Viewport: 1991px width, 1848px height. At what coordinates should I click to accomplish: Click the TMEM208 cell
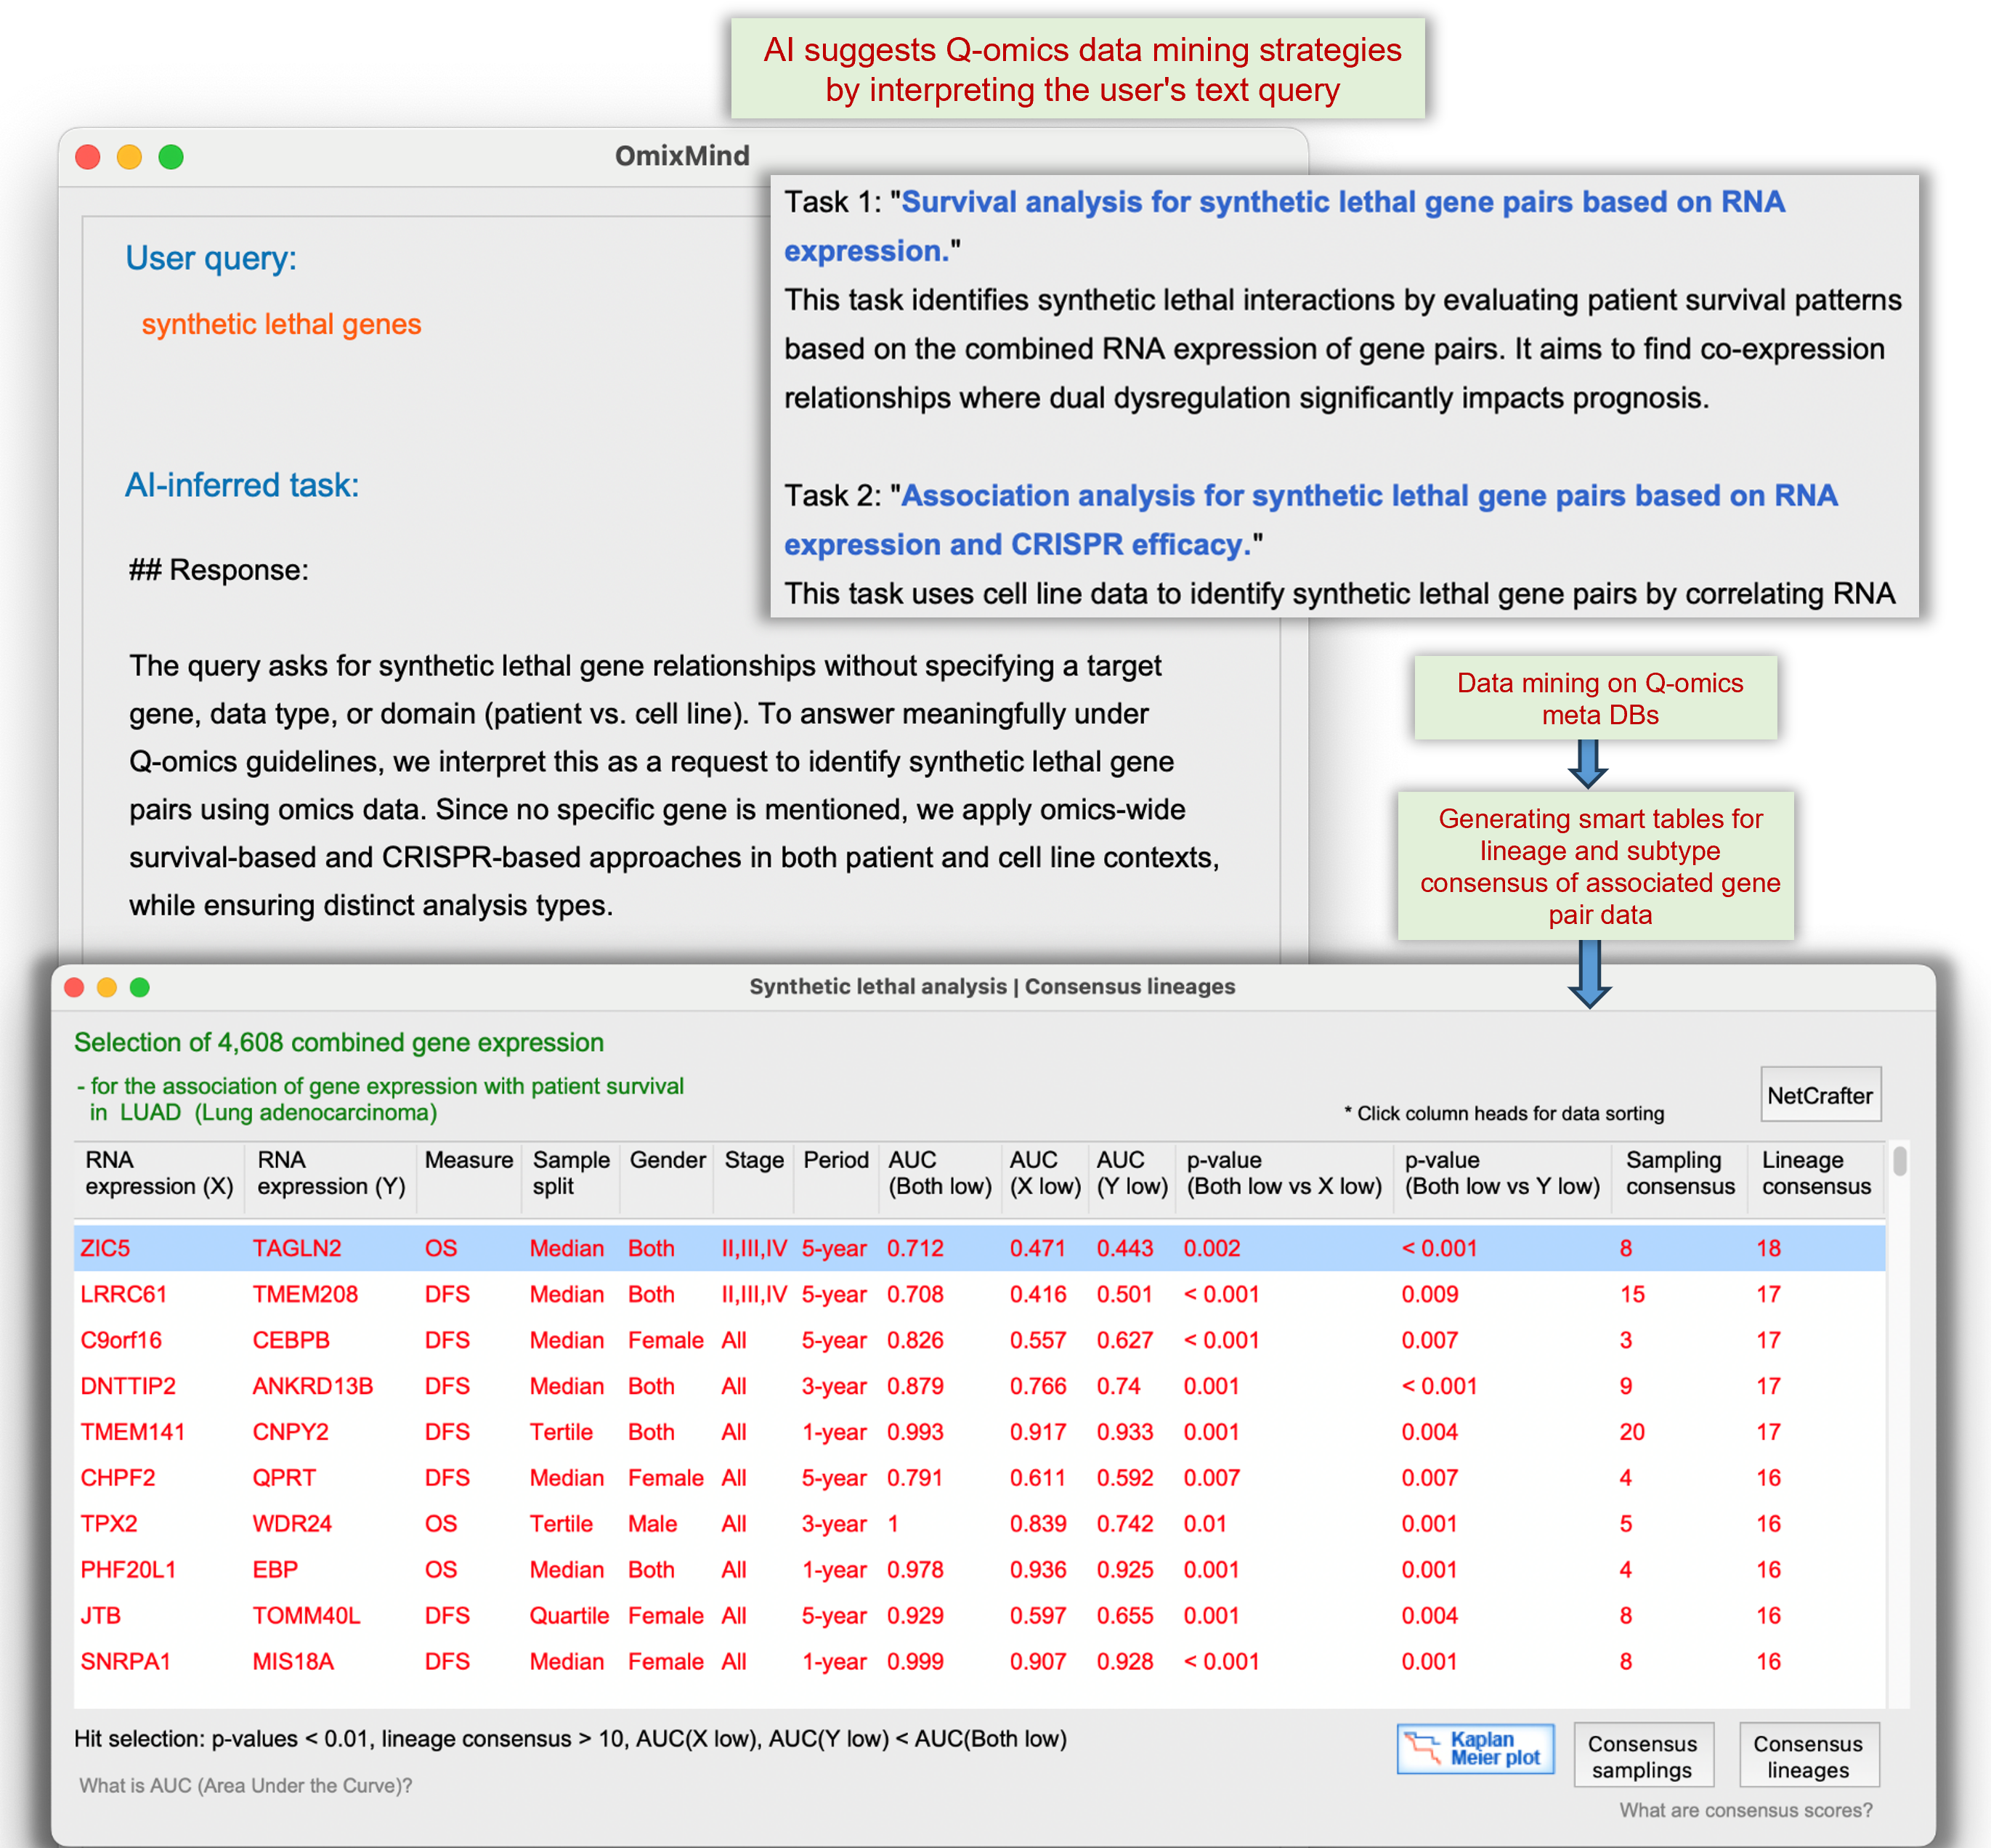click(305, 1294)
